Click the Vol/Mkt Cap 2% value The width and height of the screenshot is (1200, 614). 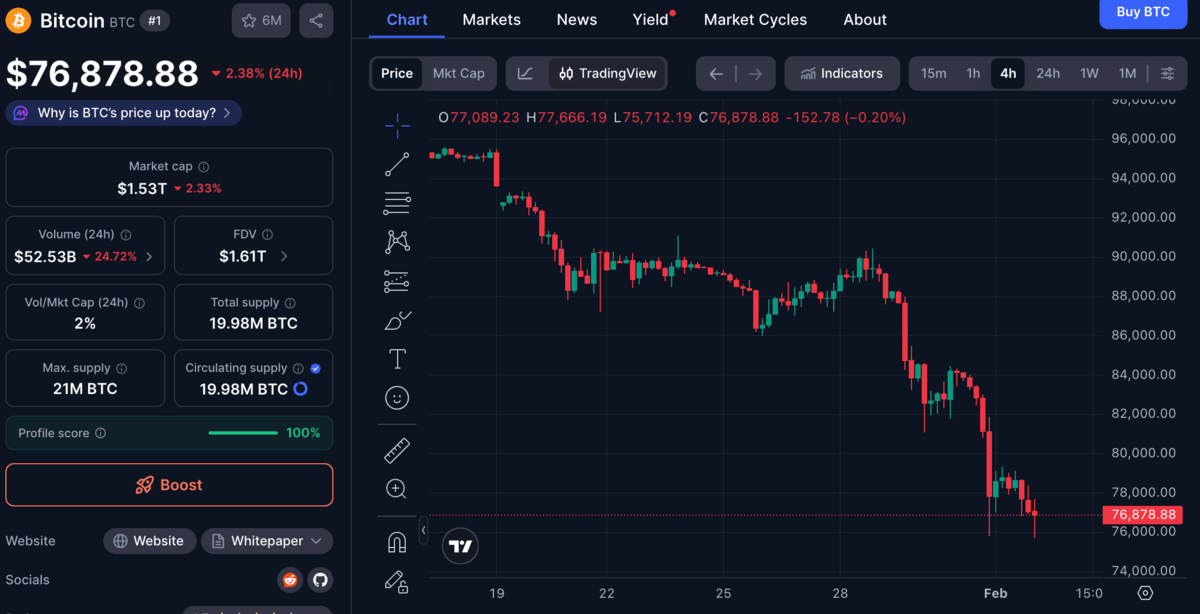85,323
